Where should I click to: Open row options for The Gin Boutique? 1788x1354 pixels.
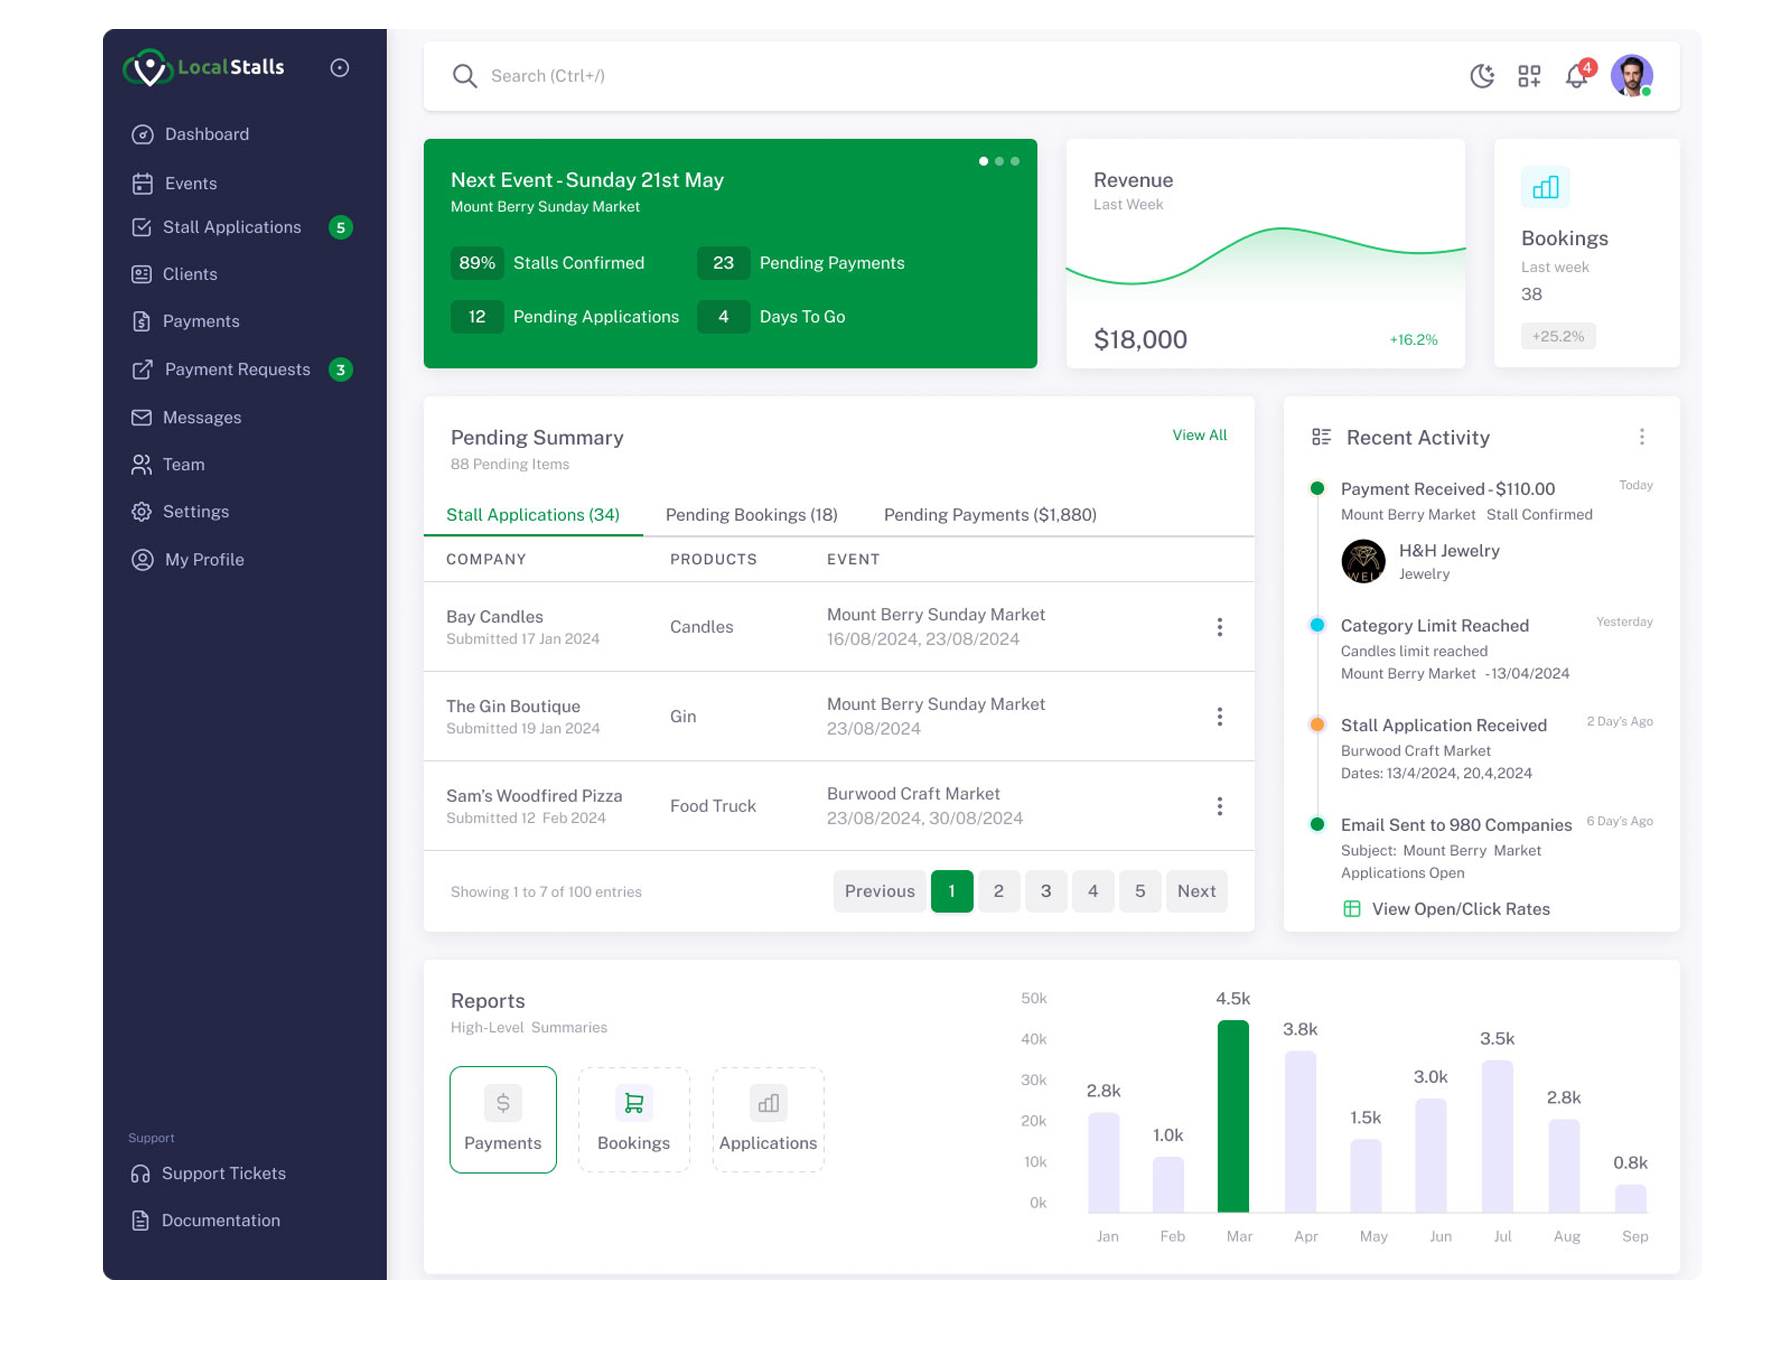tap(1220, 716)
